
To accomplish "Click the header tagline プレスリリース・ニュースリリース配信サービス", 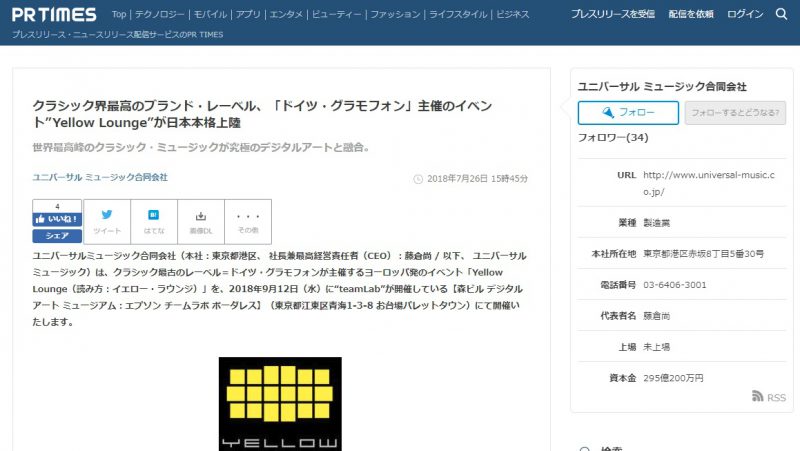I will [x=117, y=35].
